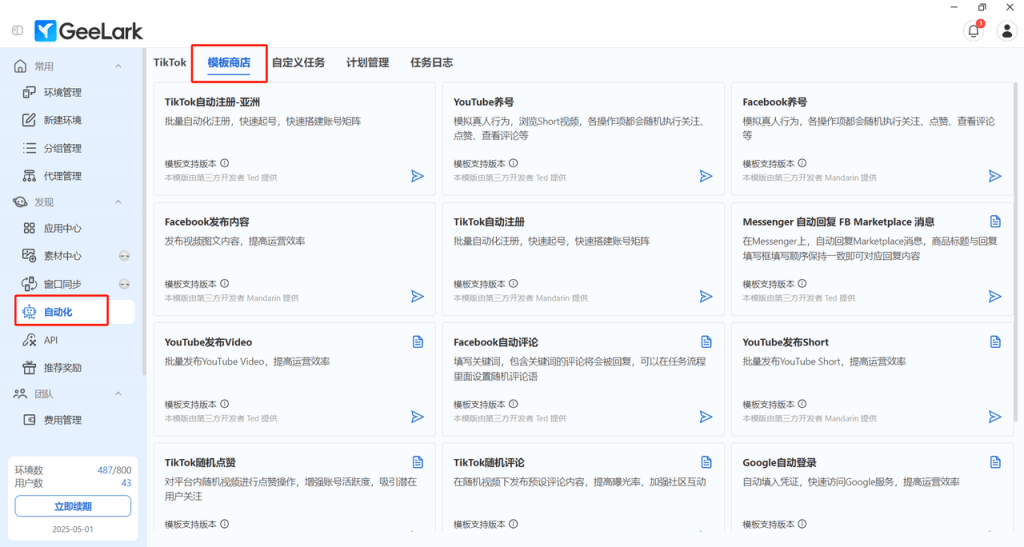Open the document icon on the YouTube发布Video card

pyautogui.click(x=418, y=342)
